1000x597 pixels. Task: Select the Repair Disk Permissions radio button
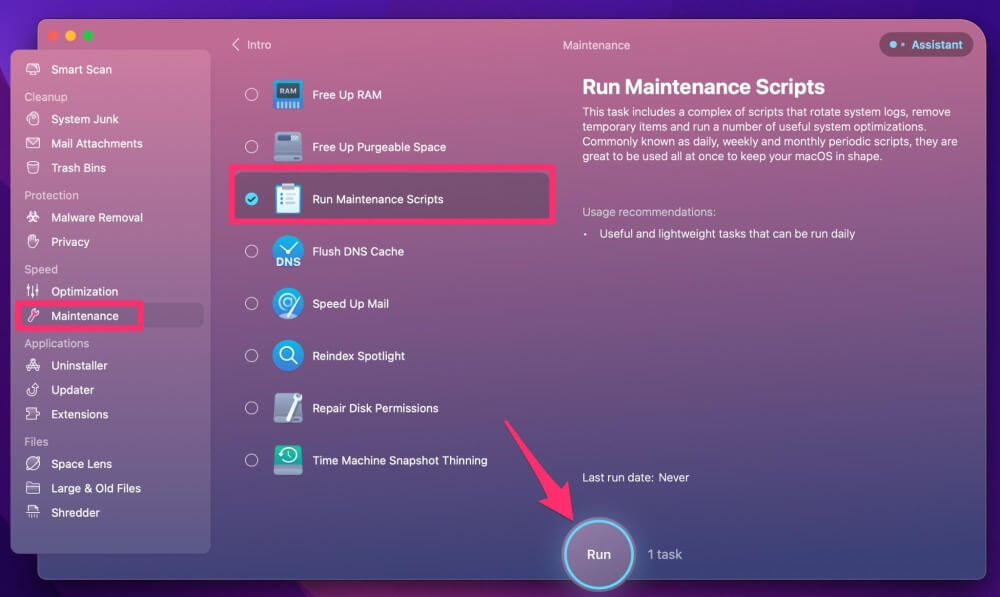251,408
